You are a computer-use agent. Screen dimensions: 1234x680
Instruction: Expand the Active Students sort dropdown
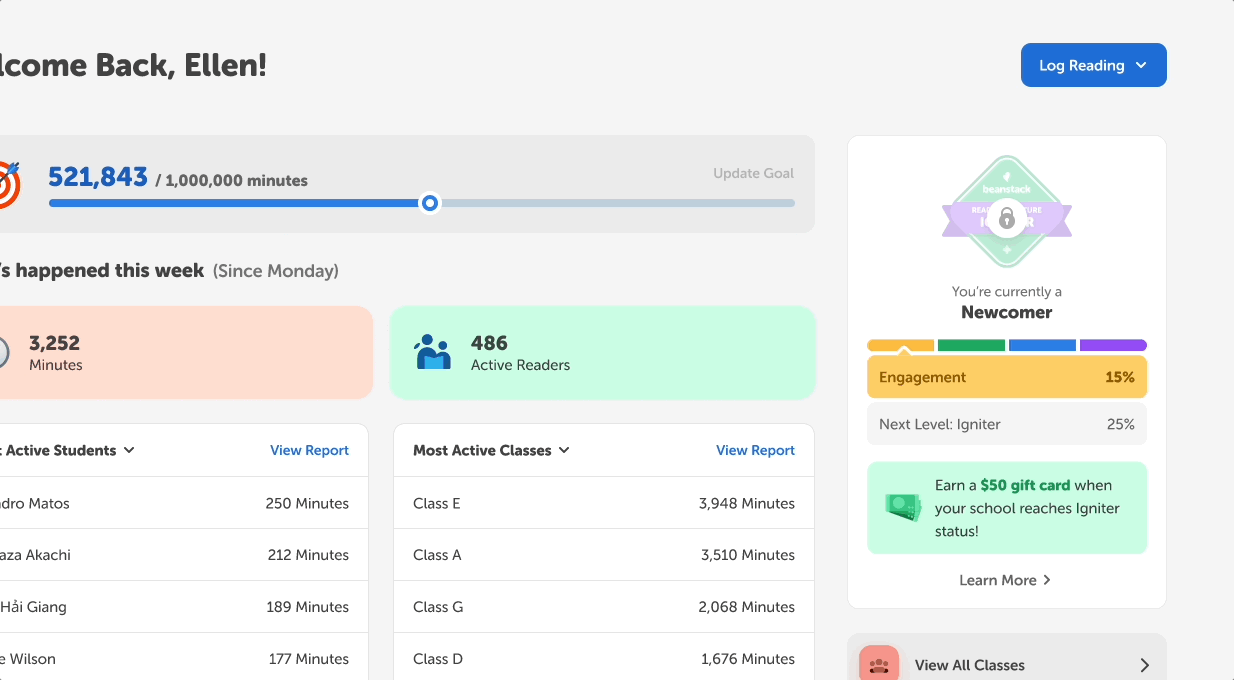click(129, 450)
